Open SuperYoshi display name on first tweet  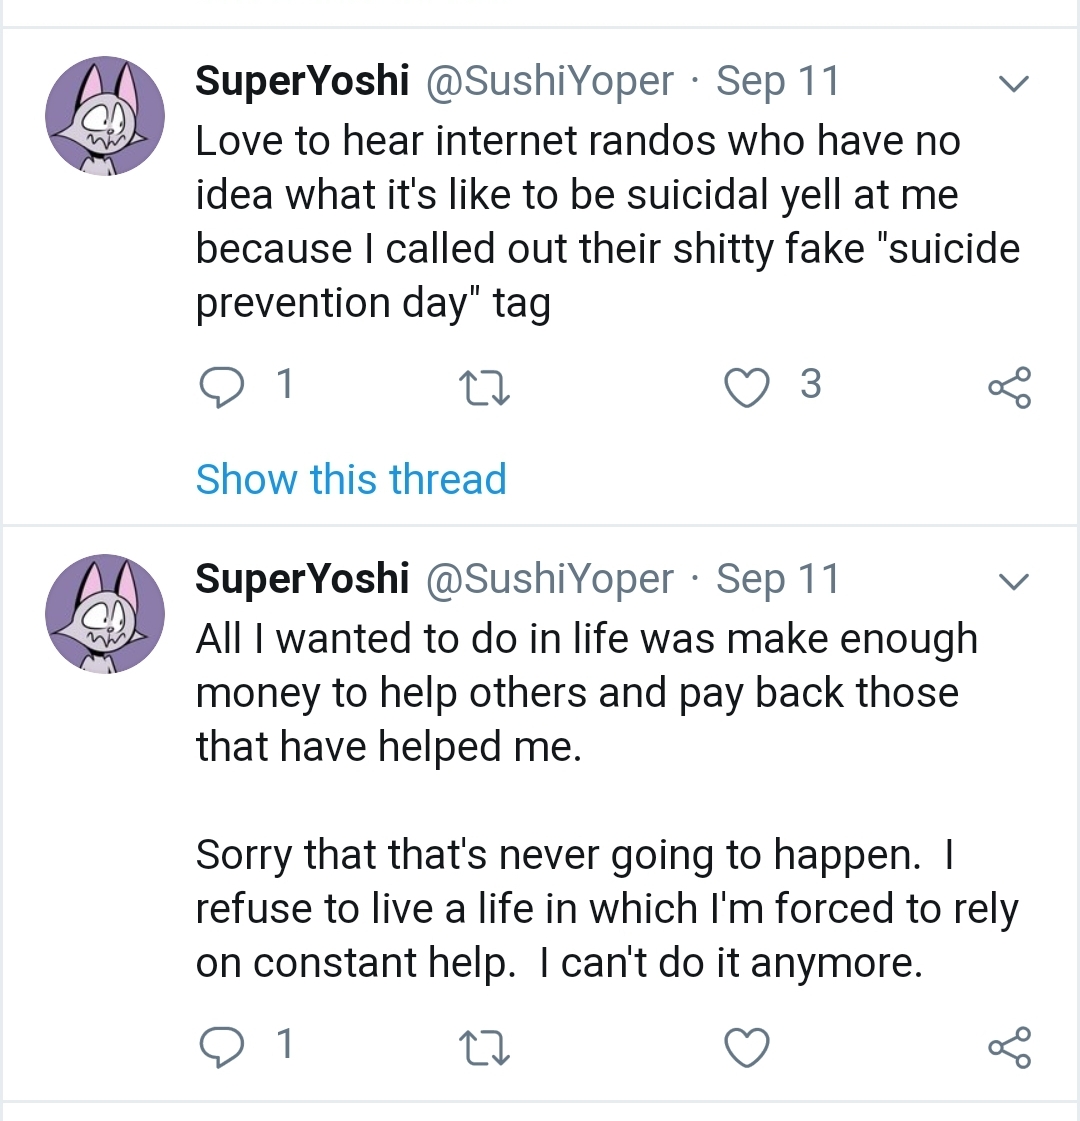[302, 81]
